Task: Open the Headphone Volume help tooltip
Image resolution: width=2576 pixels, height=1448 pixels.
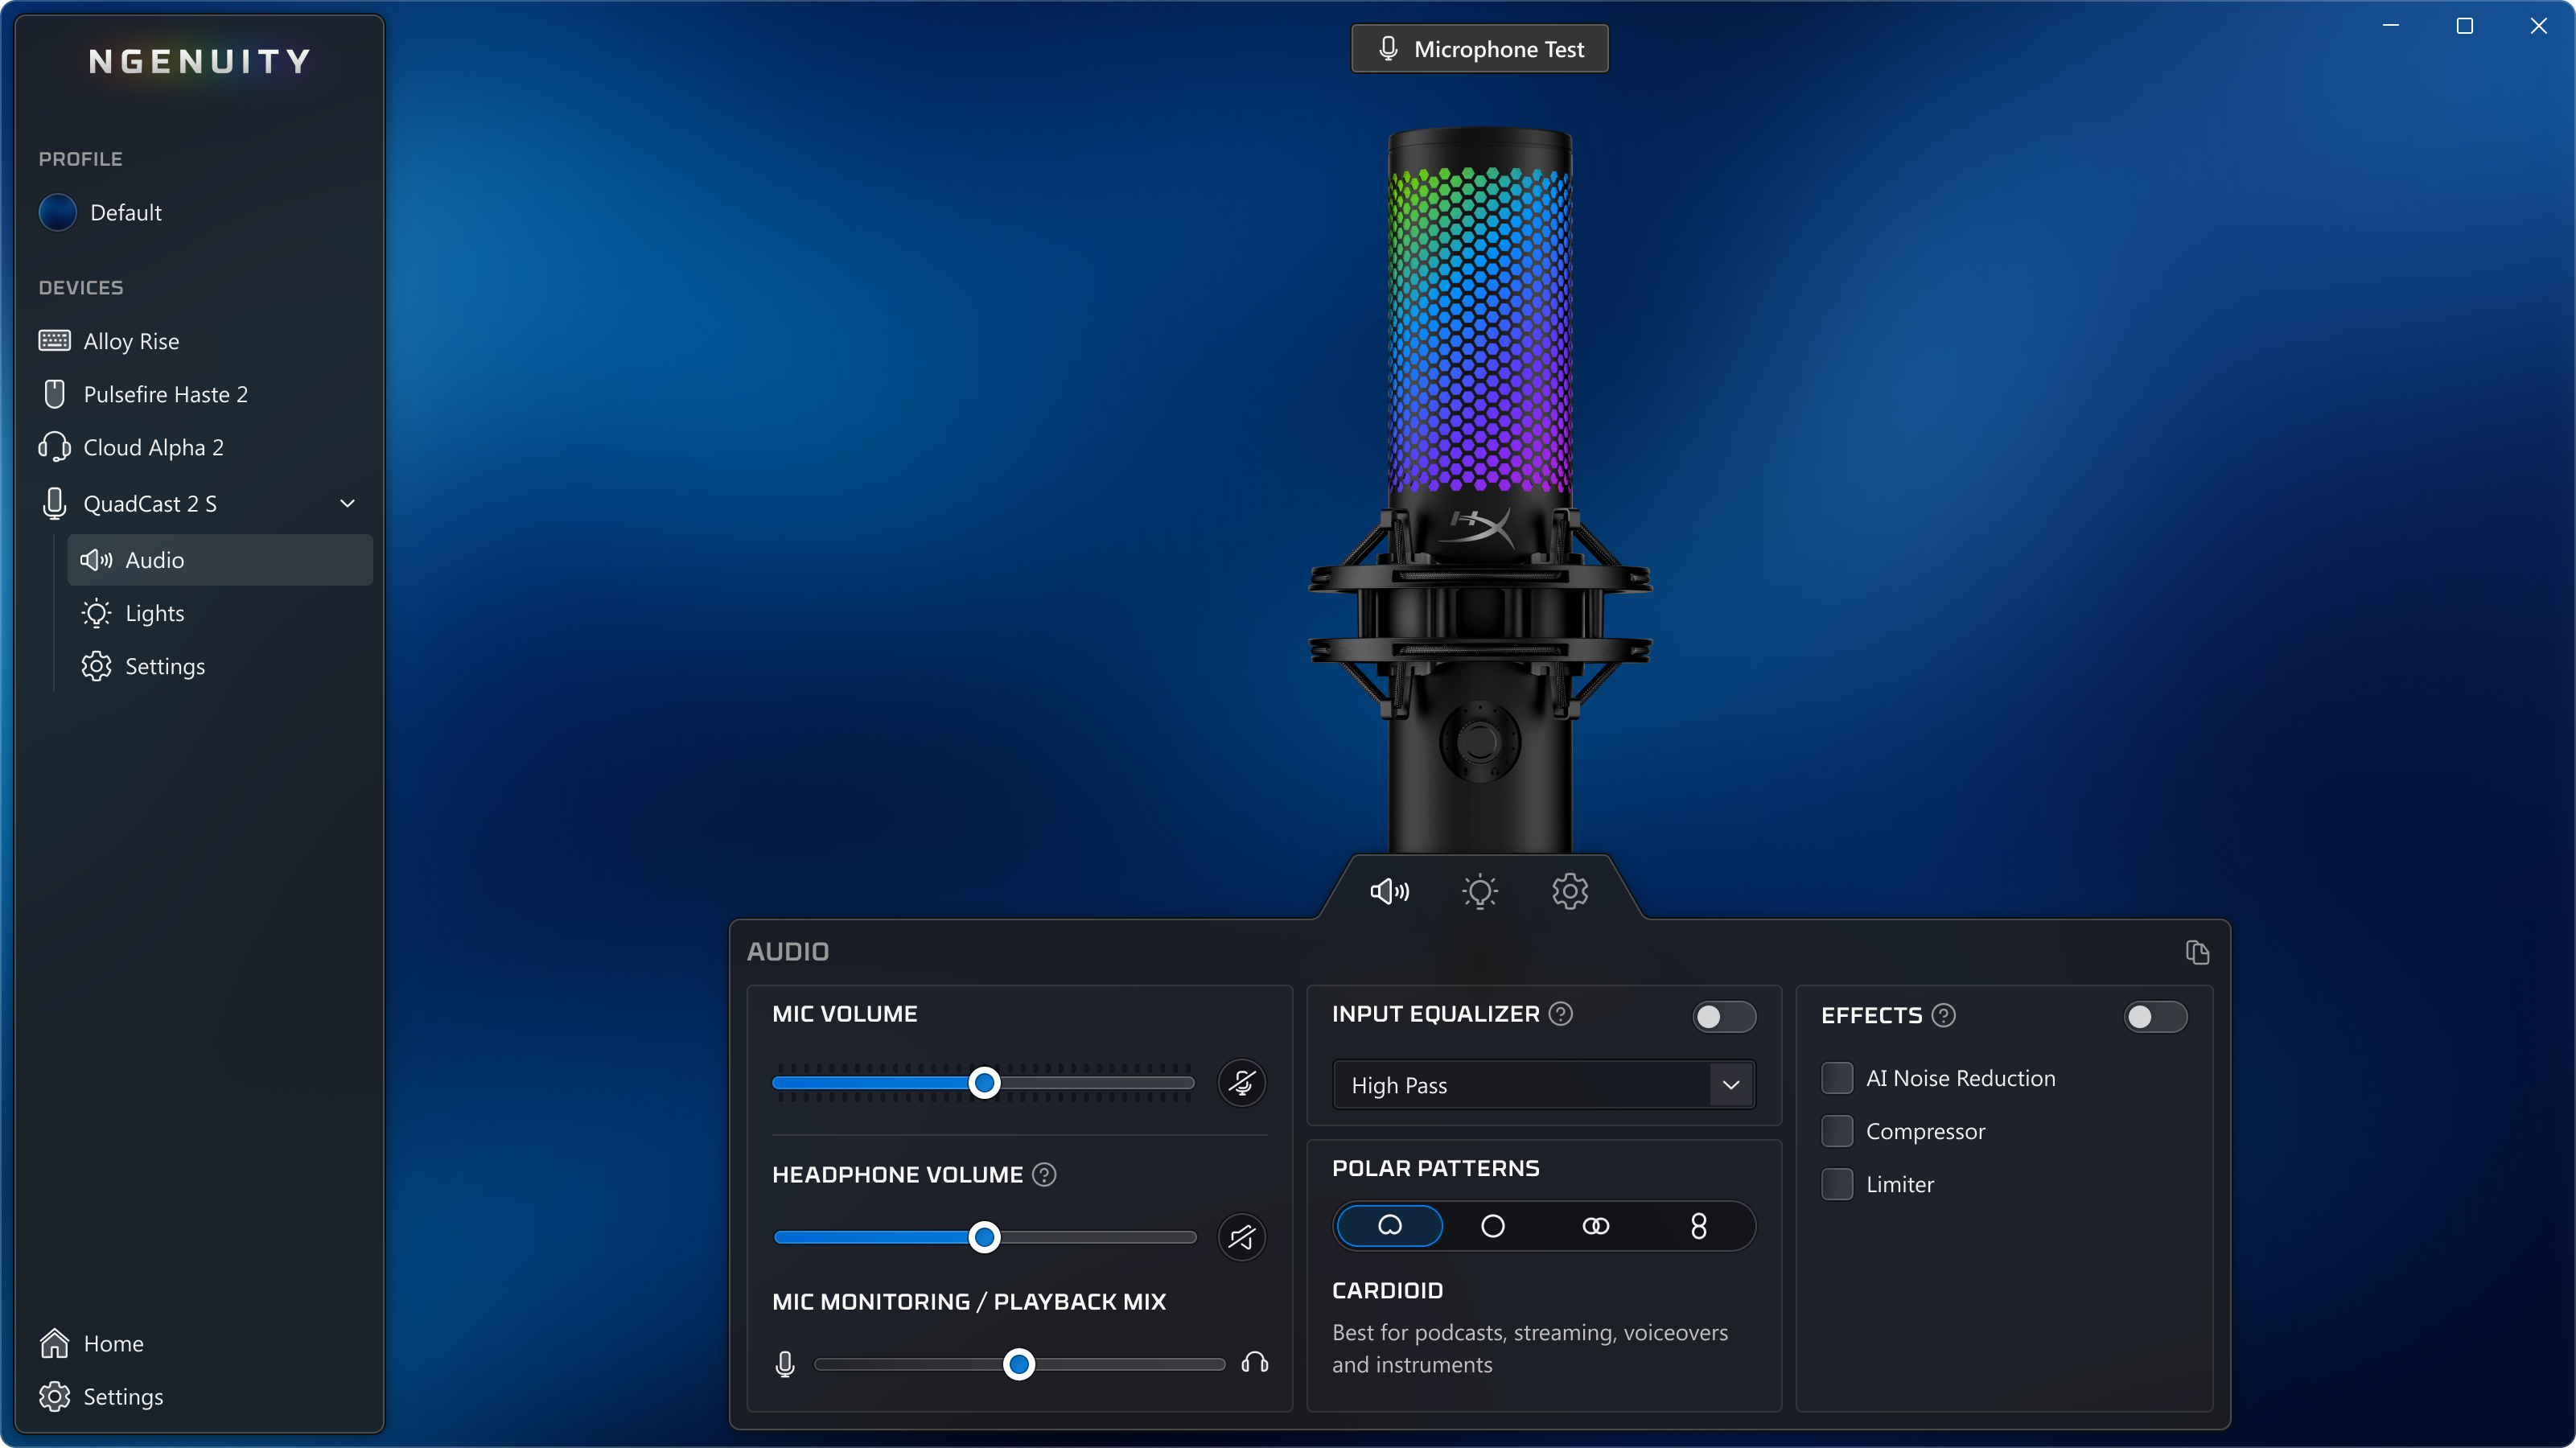Action: 1044,1174
